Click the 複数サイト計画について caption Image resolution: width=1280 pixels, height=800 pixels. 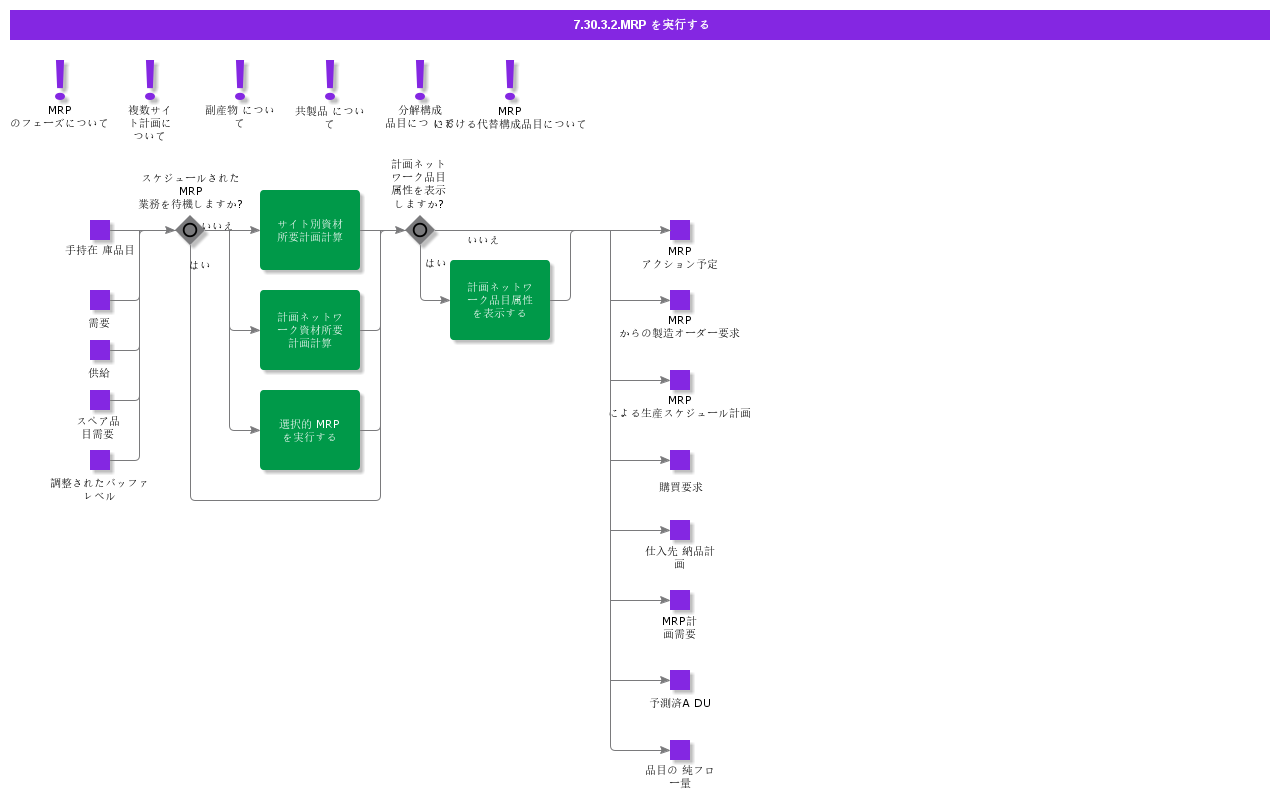150,123
